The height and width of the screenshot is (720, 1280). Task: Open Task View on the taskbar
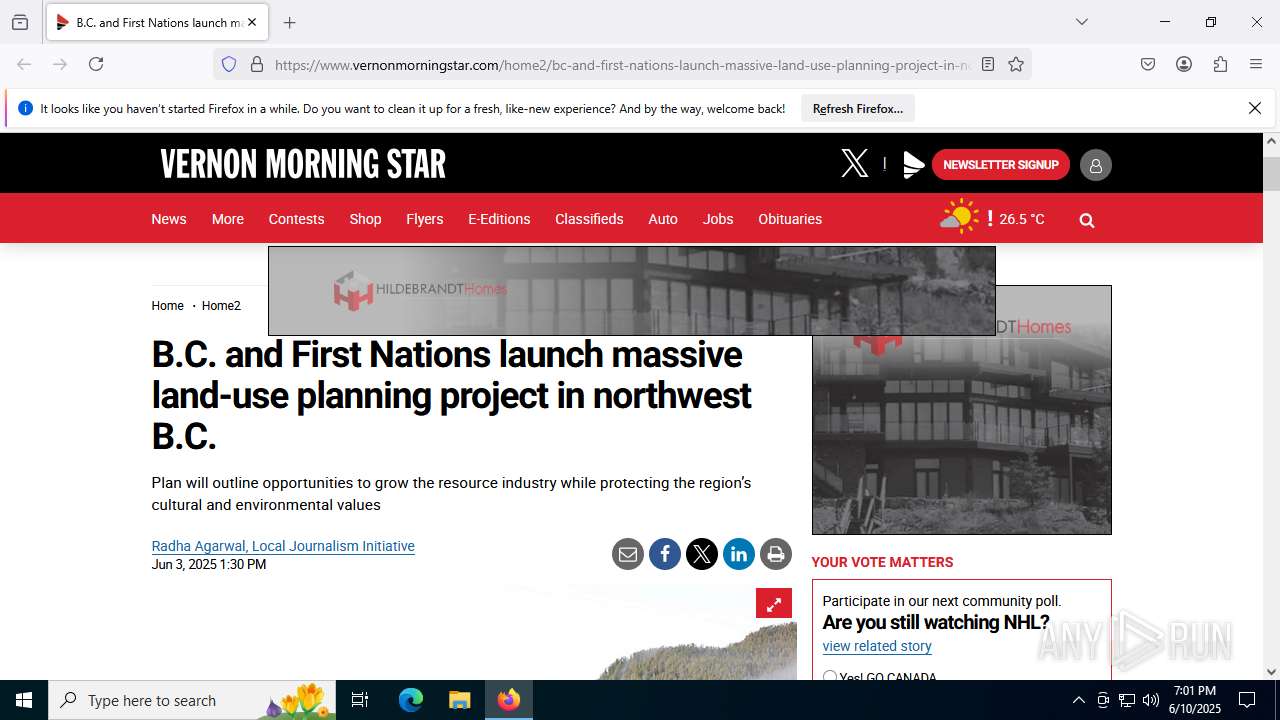(x=360, y=700)
